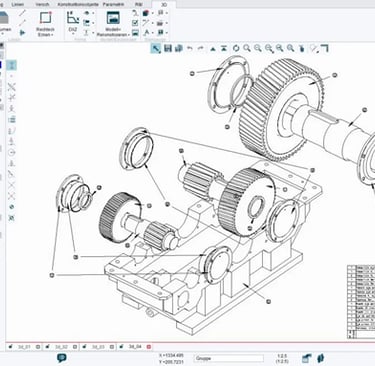This screenshot has height=366, width=375.
Task: Select the arrow selection tool in drawing toolbar
Action: (x=155, y=49)
